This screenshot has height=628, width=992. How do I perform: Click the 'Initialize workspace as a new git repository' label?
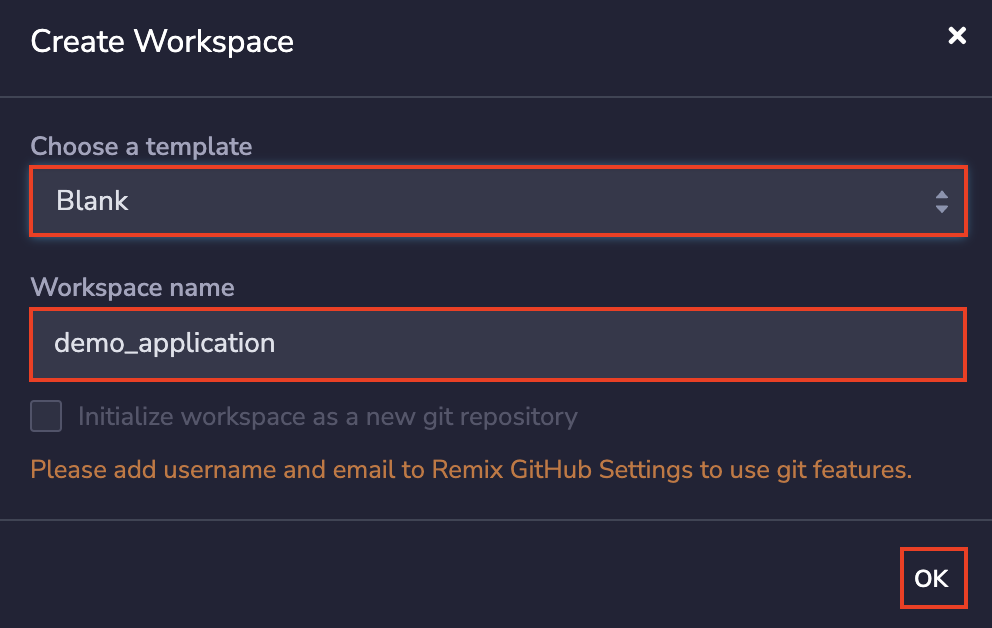click(327, 416)
